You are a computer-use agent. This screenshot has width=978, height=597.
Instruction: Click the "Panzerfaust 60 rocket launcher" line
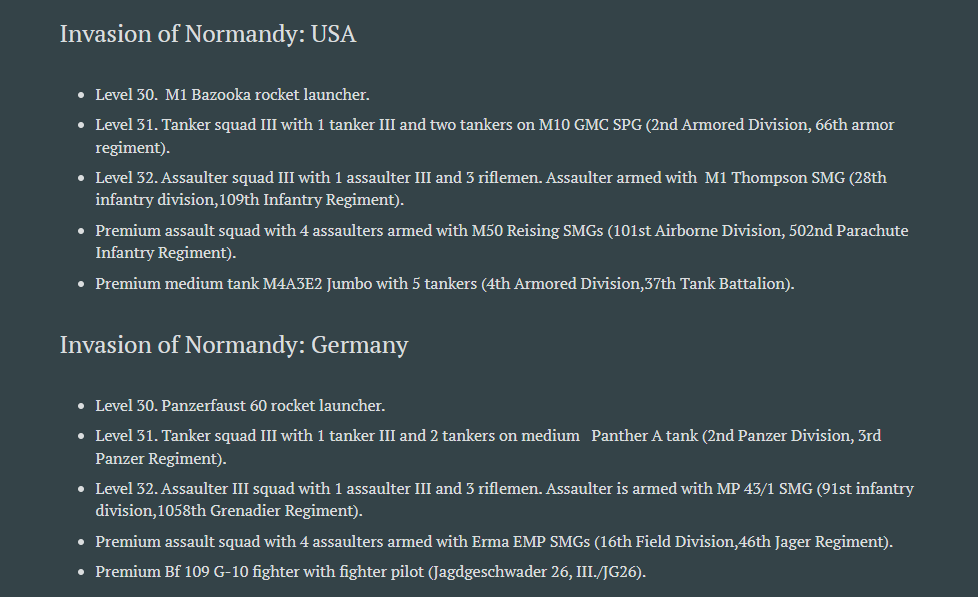(240, 405)
